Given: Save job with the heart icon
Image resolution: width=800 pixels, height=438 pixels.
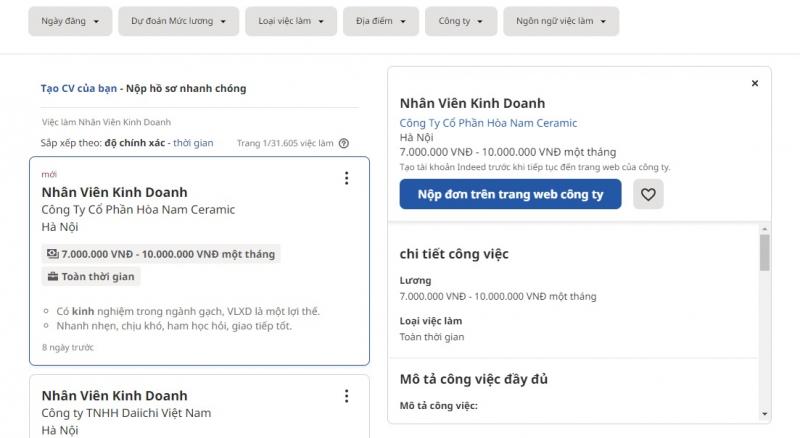Looking at the screenshot, I should tap(648, 194).
